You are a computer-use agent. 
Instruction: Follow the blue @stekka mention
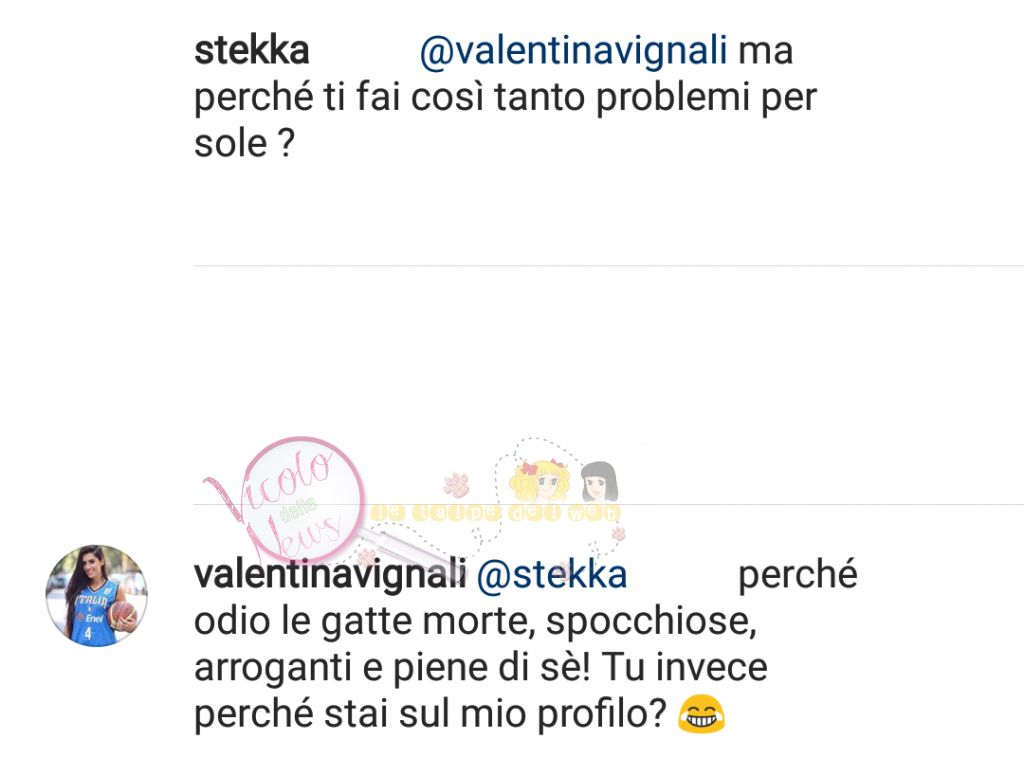click(552, 575)
